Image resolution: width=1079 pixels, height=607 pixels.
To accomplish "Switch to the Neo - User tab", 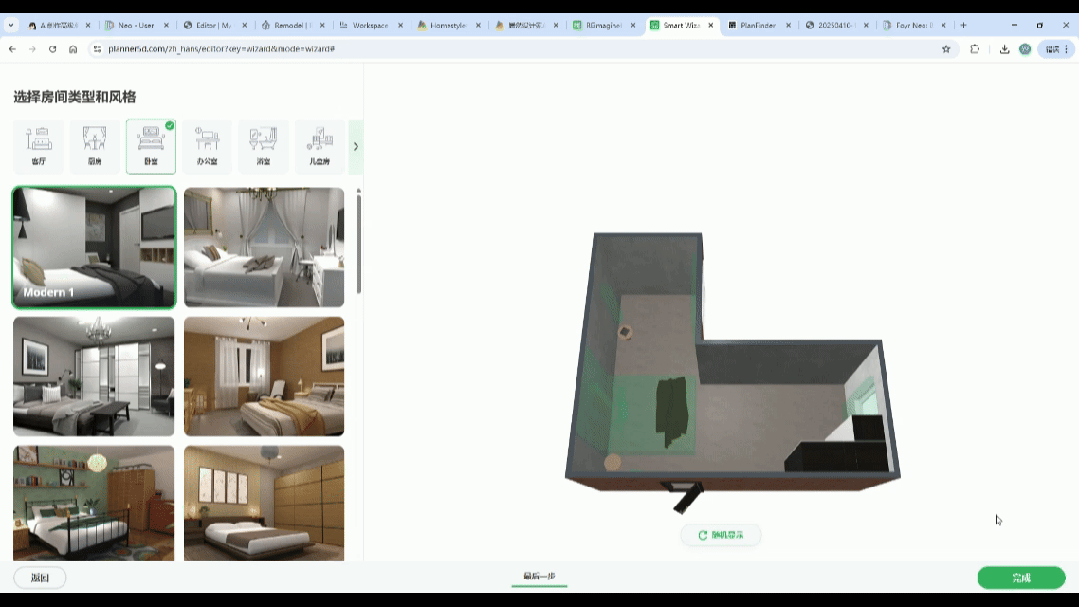I will coord(136,25).
